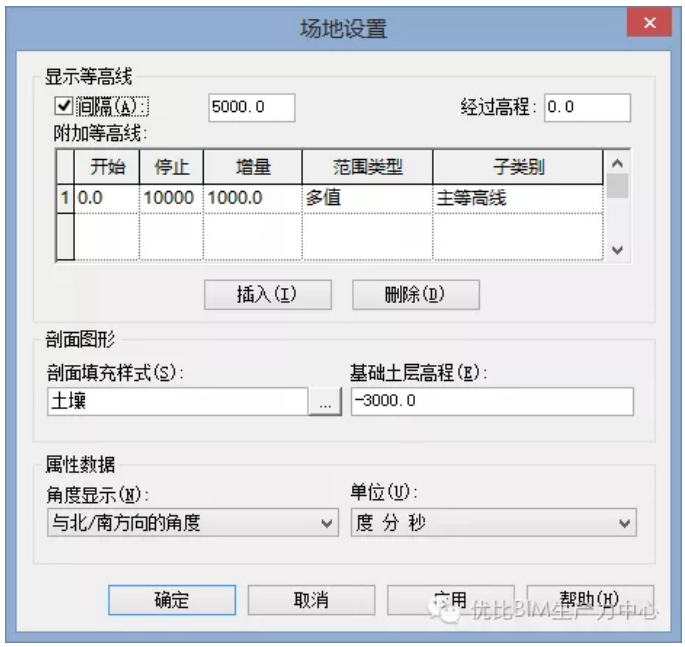Click the 经过高程 field showing 0.0
The image size is (685, 647).
pyautogui.click(x=587, y=107)
